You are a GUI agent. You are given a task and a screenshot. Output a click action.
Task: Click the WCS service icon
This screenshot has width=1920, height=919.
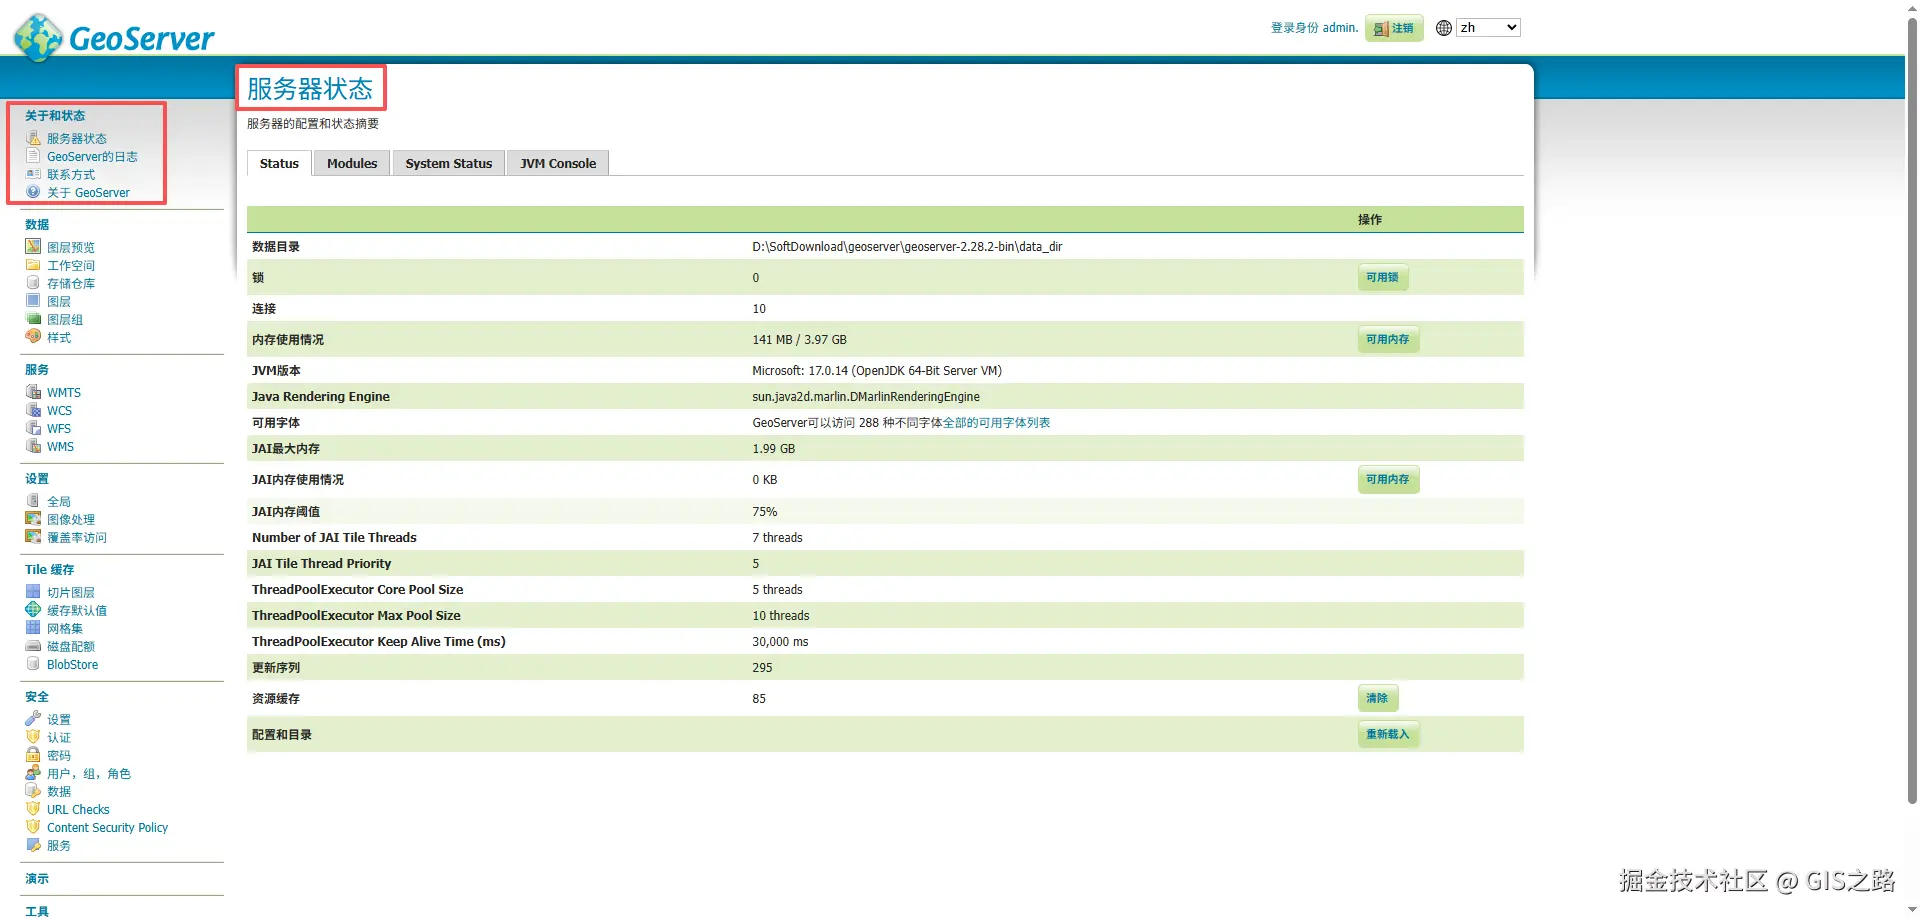click(33, 410)
